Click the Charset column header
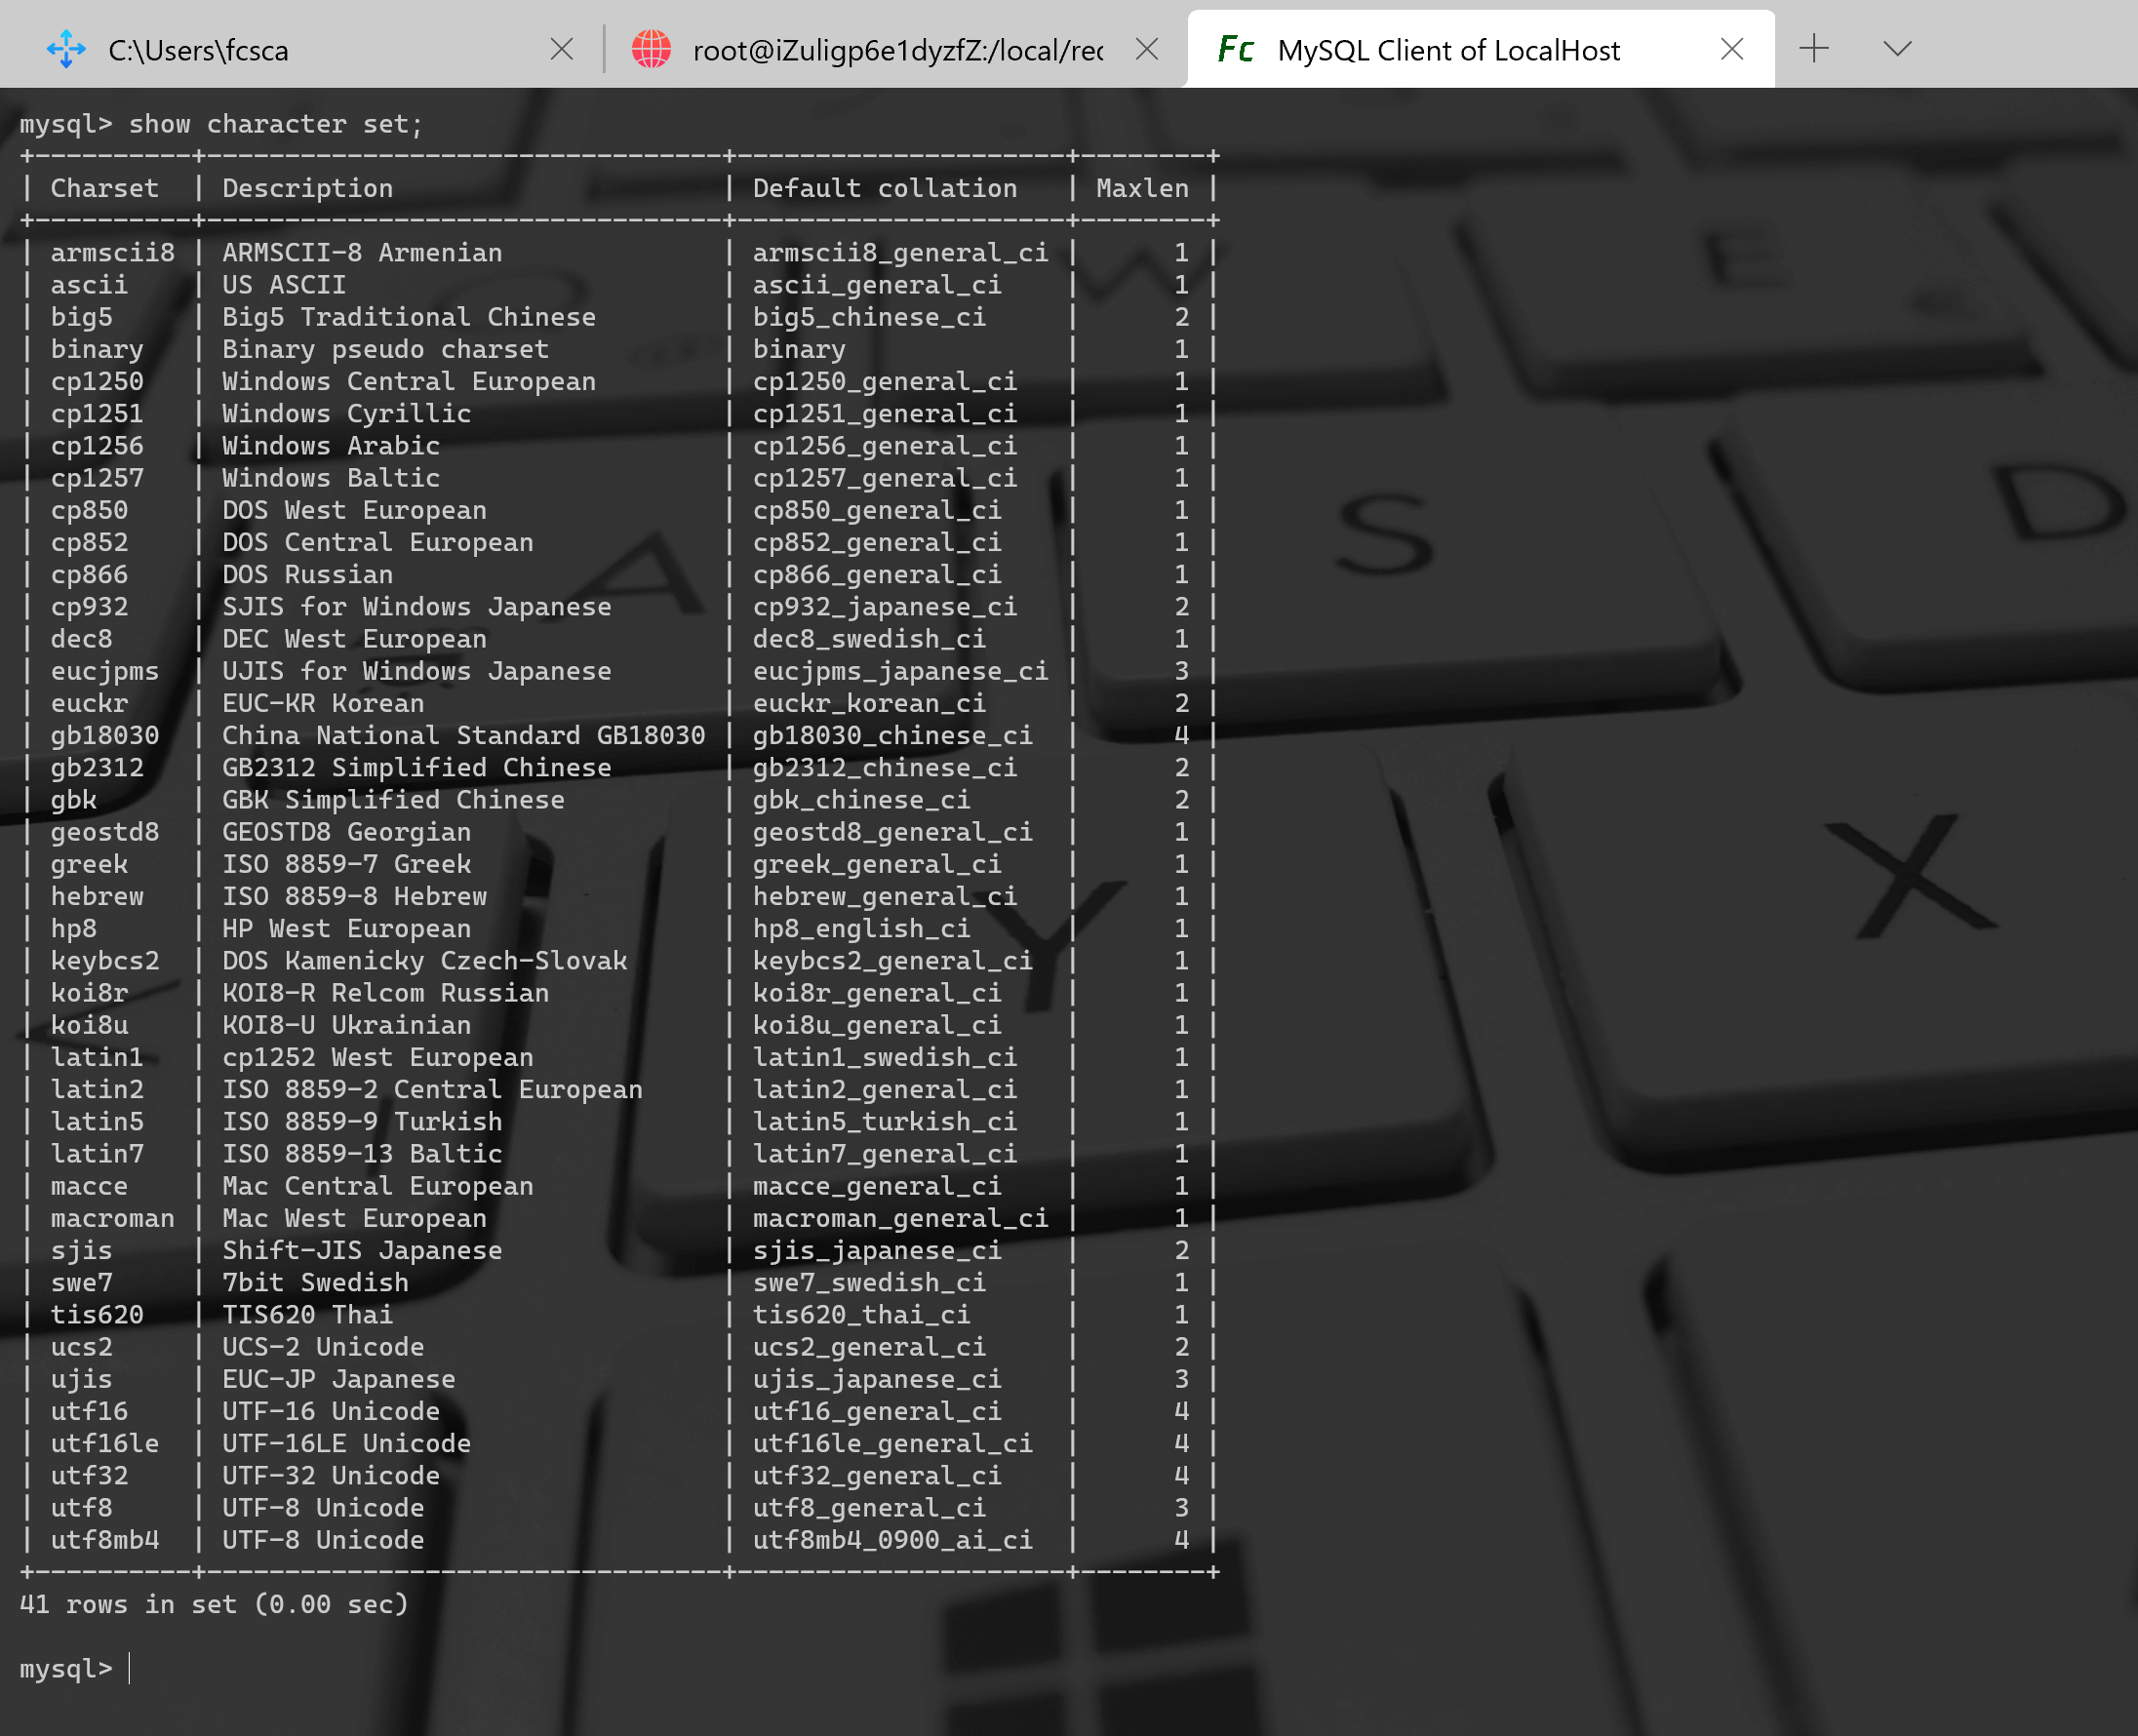 pos(104,188)
